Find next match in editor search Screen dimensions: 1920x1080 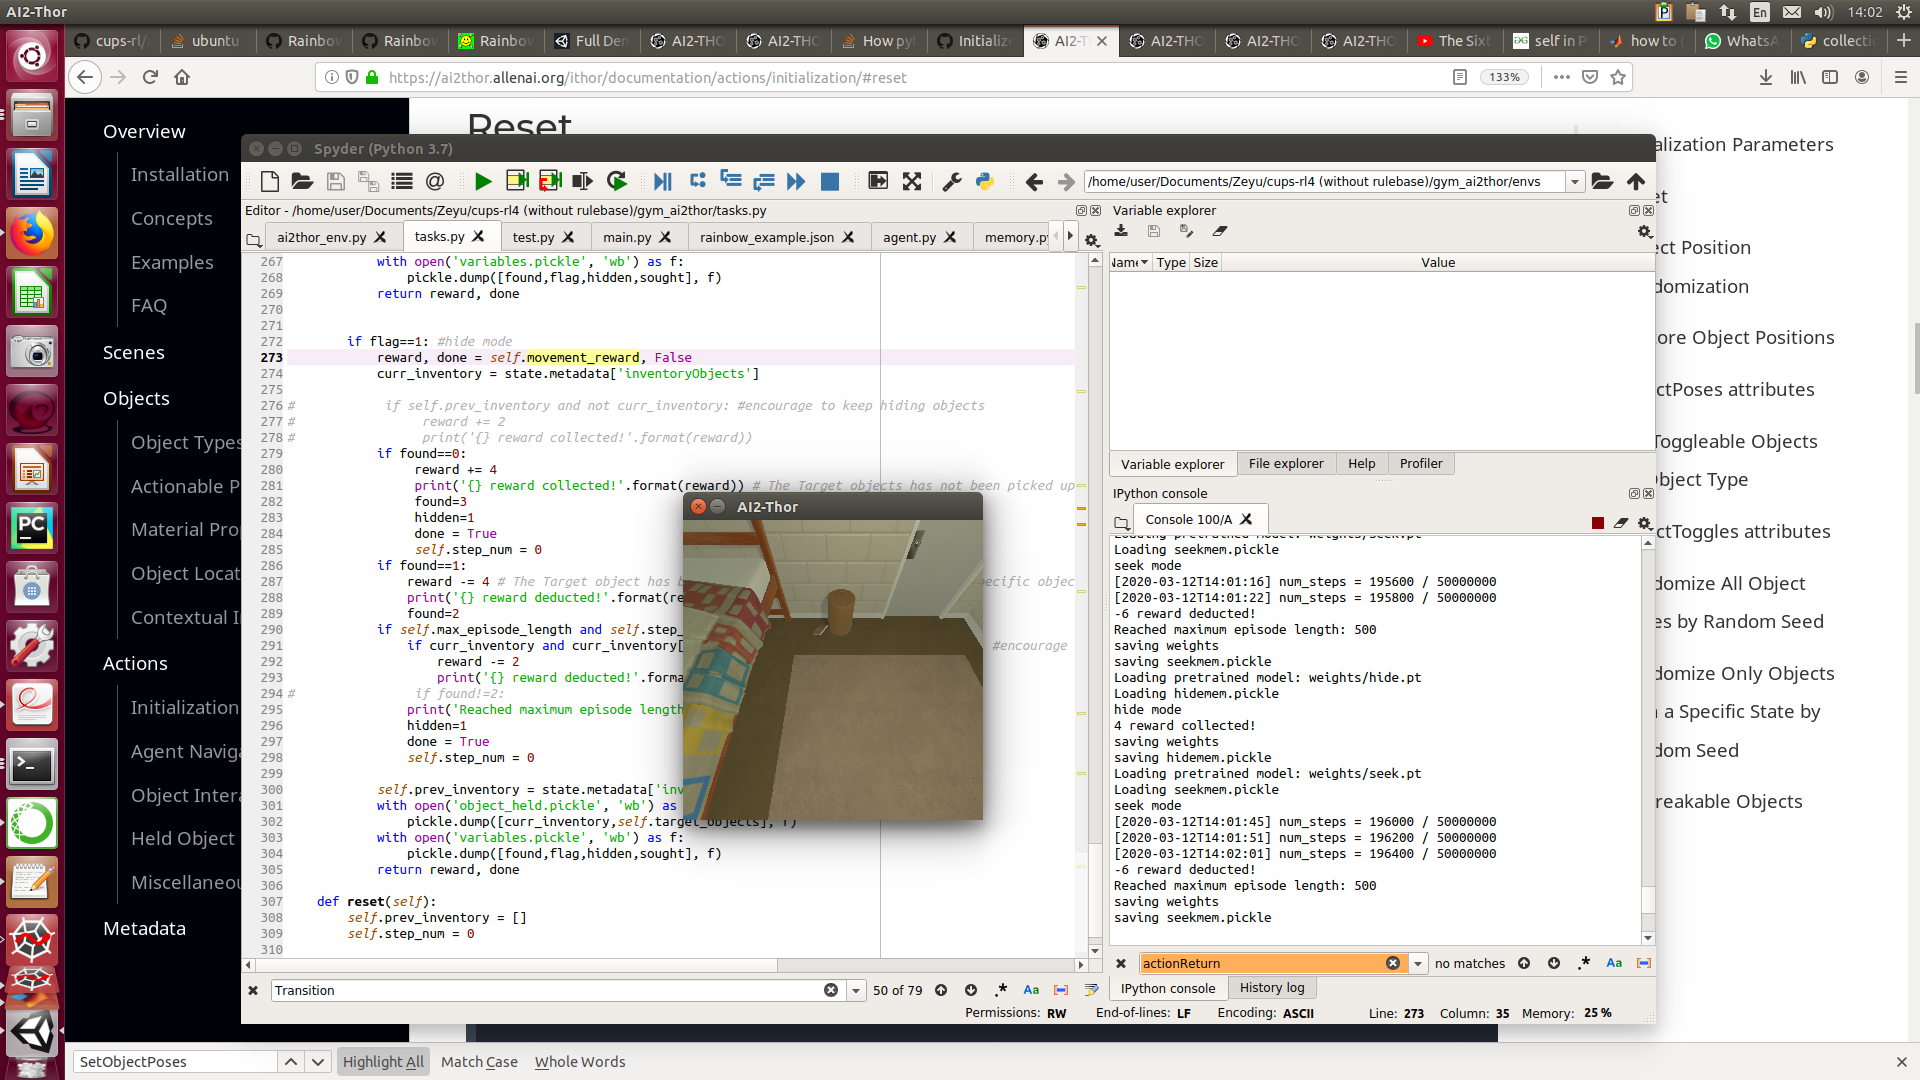[971, 990]
